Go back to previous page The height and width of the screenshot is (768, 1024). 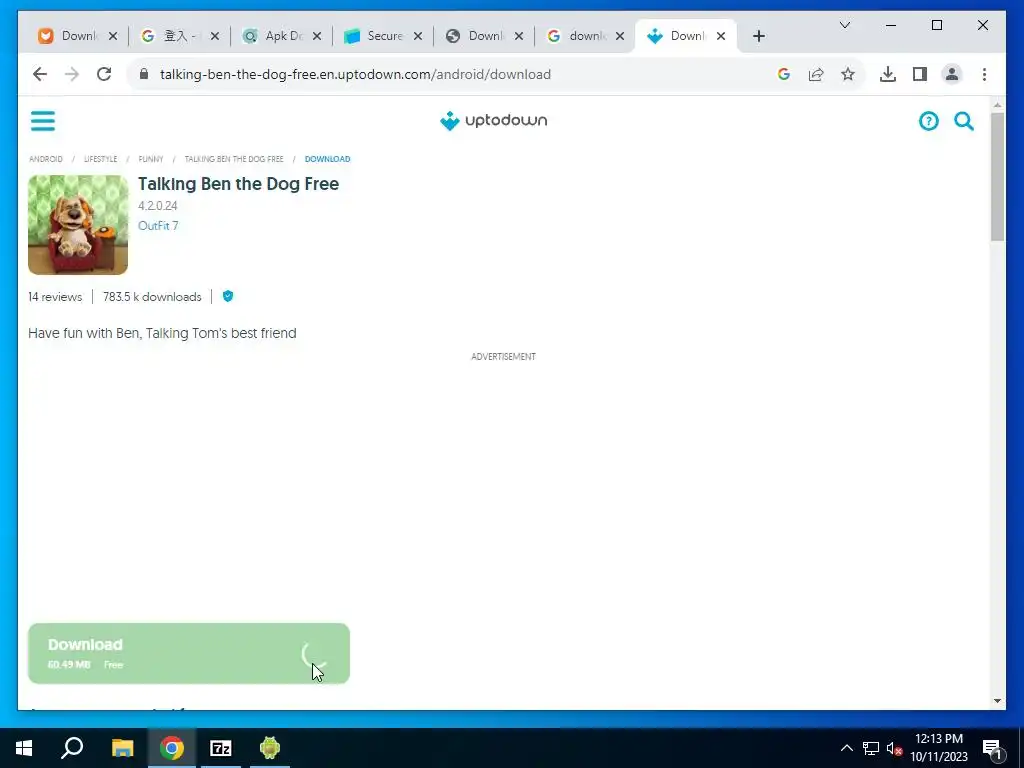40,74
